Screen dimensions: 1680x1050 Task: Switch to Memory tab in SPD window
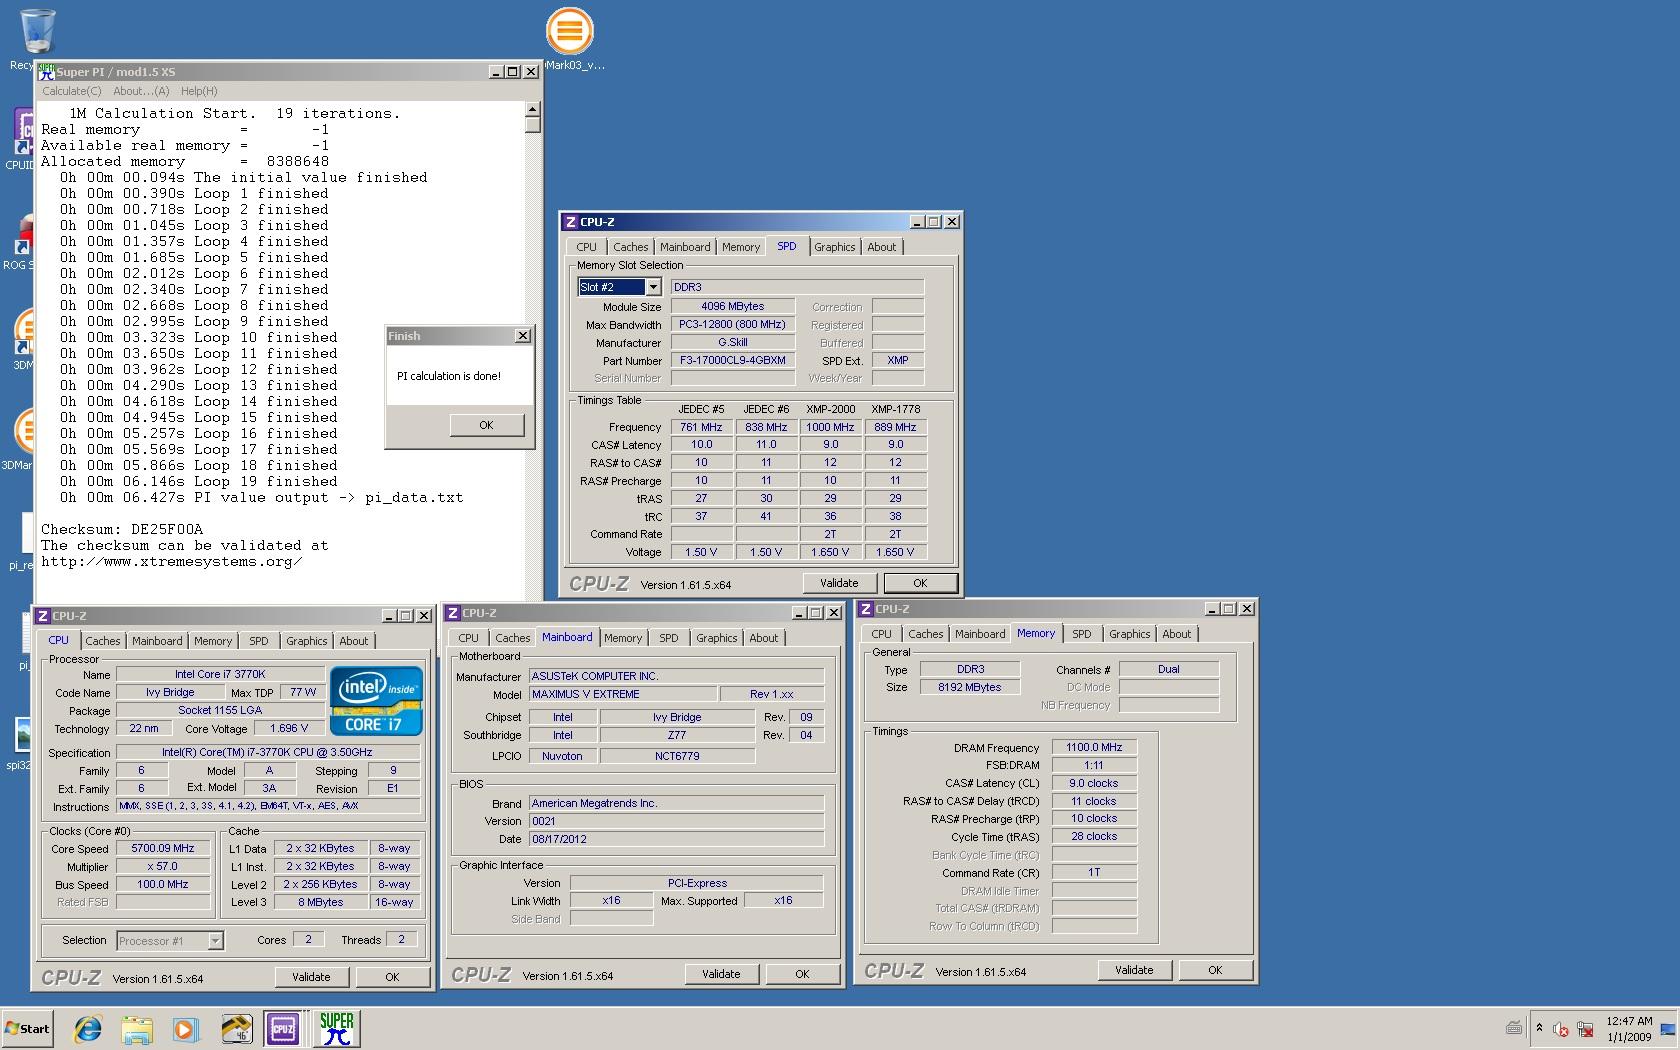(x=741, y=247)
